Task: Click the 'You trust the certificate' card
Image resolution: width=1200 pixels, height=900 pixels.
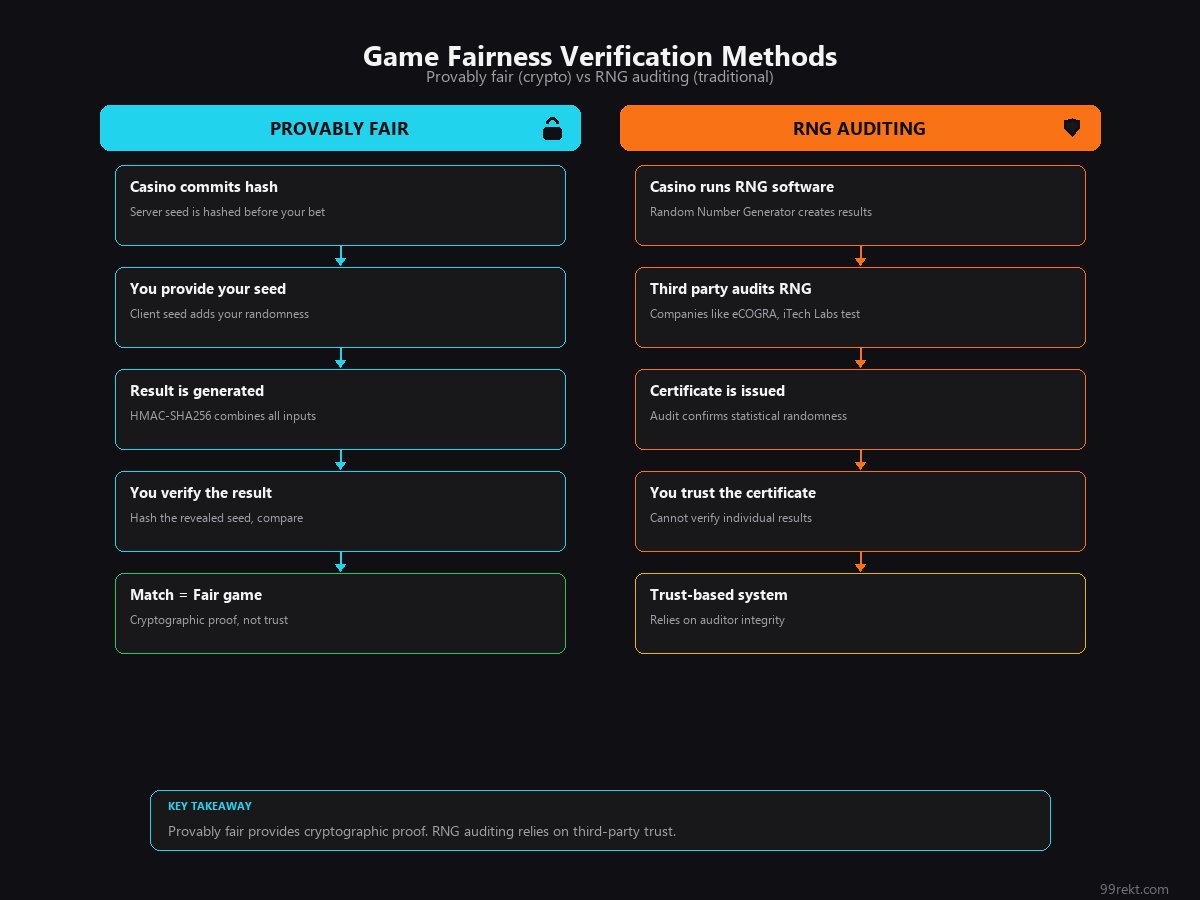Action: pyautogui.click(x=860, y=511)
